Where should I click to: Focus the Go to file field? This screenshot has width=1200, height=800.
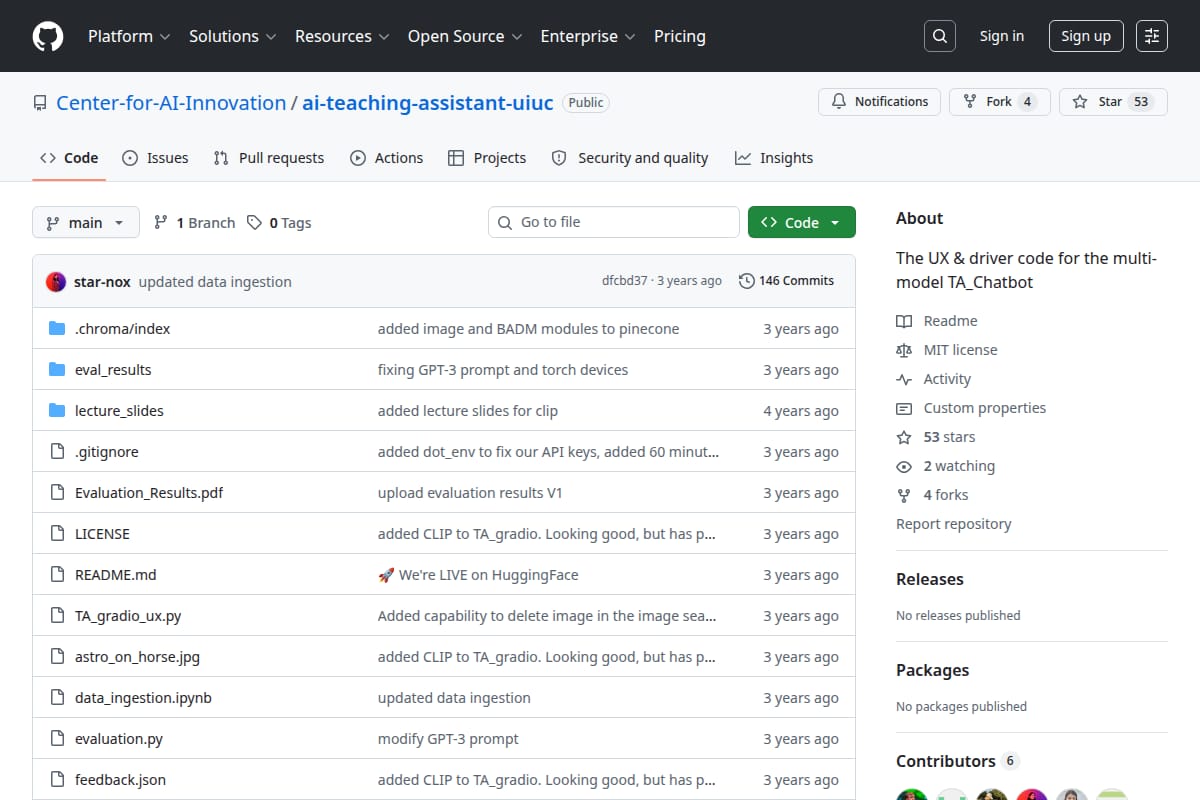(614, 222)
